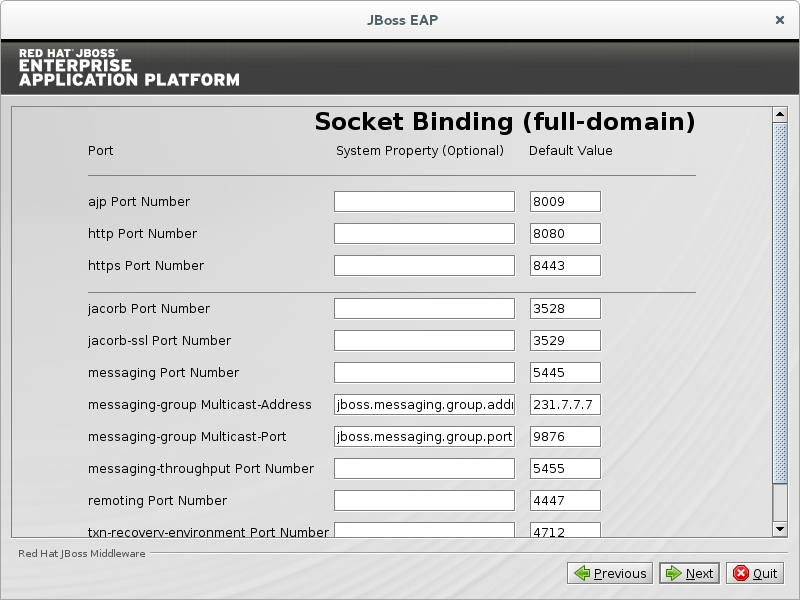The width and height of the screenshot is (800, 600).
Task: Click the multicast address 231.7.7.7 field
Action: [x=565, y=405]
